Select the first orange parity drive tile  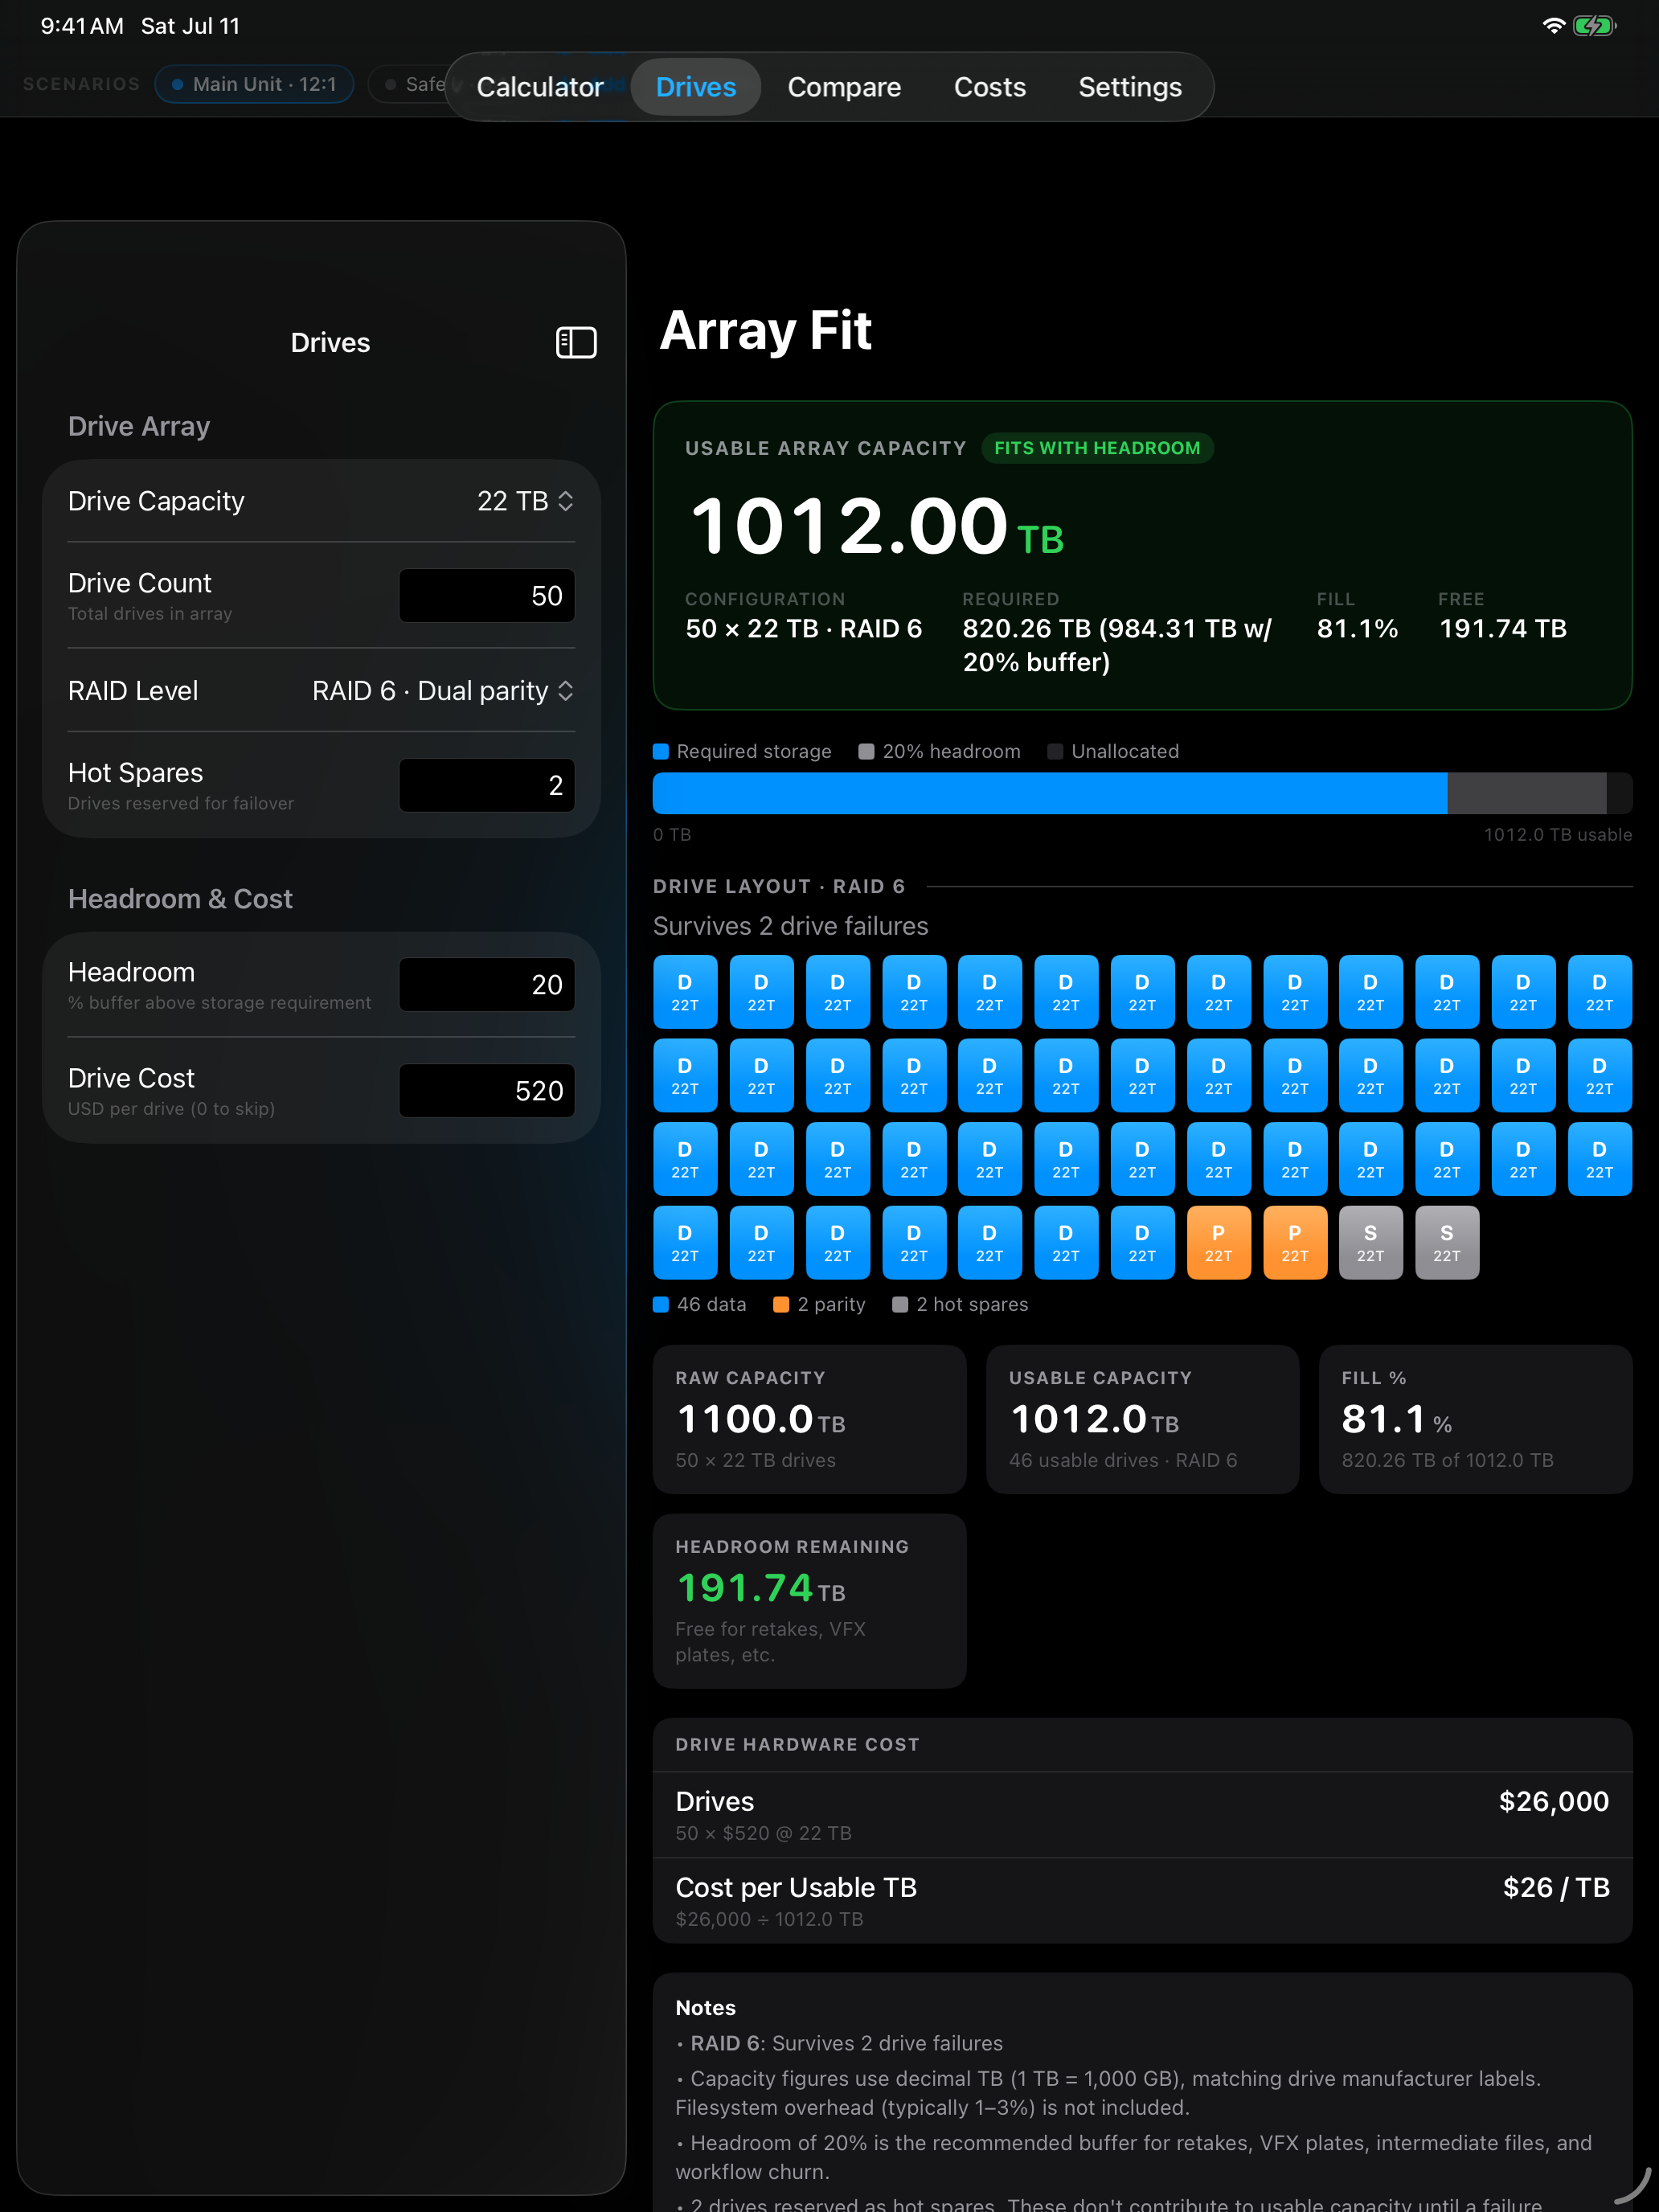click(1218, 1243)
